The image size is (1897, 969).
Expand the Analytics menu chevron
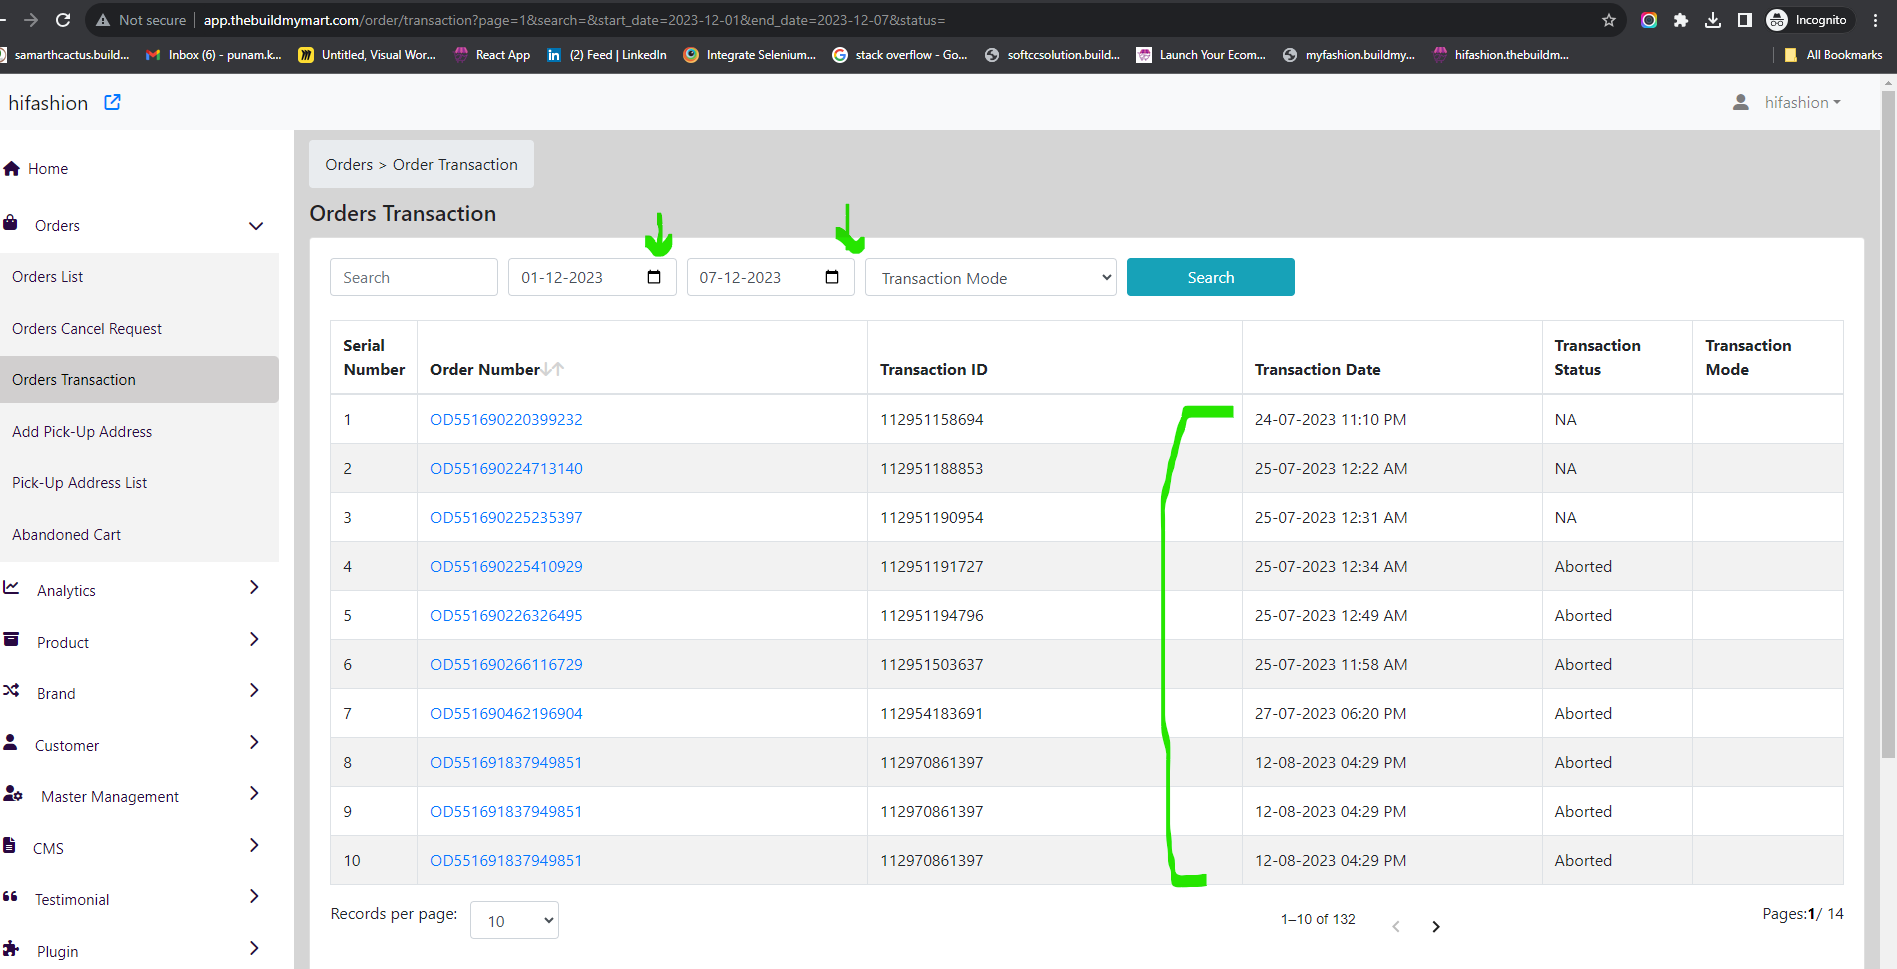[x=254, y=588]
